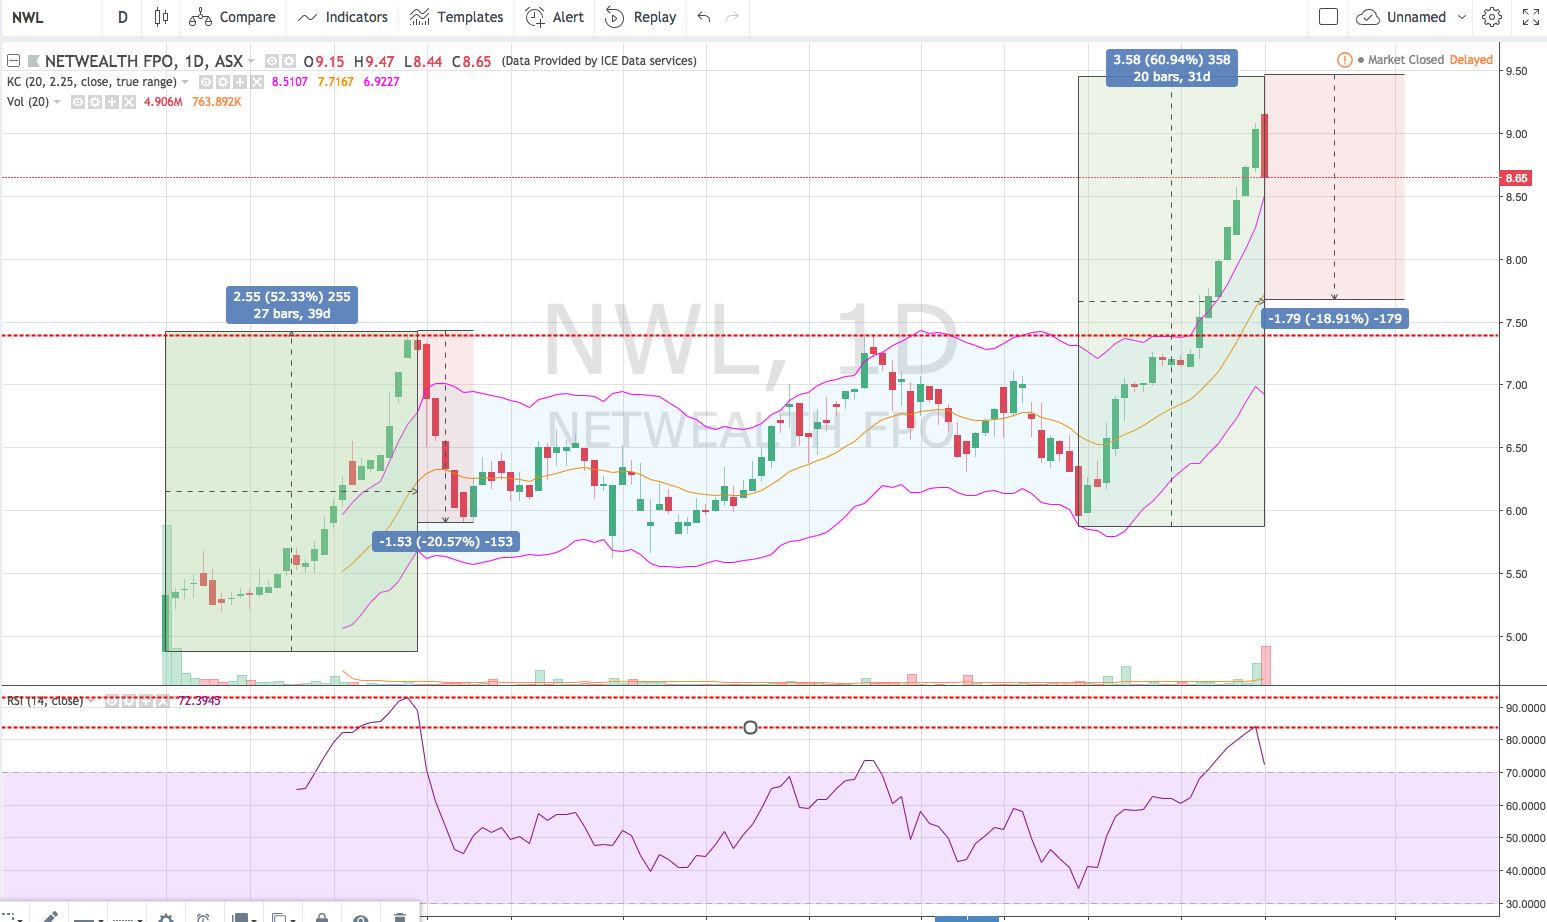The width and height of the screenshot is (1547, 922).
Task: Click the KC middle value 7.7167
Action: [336, 82]
